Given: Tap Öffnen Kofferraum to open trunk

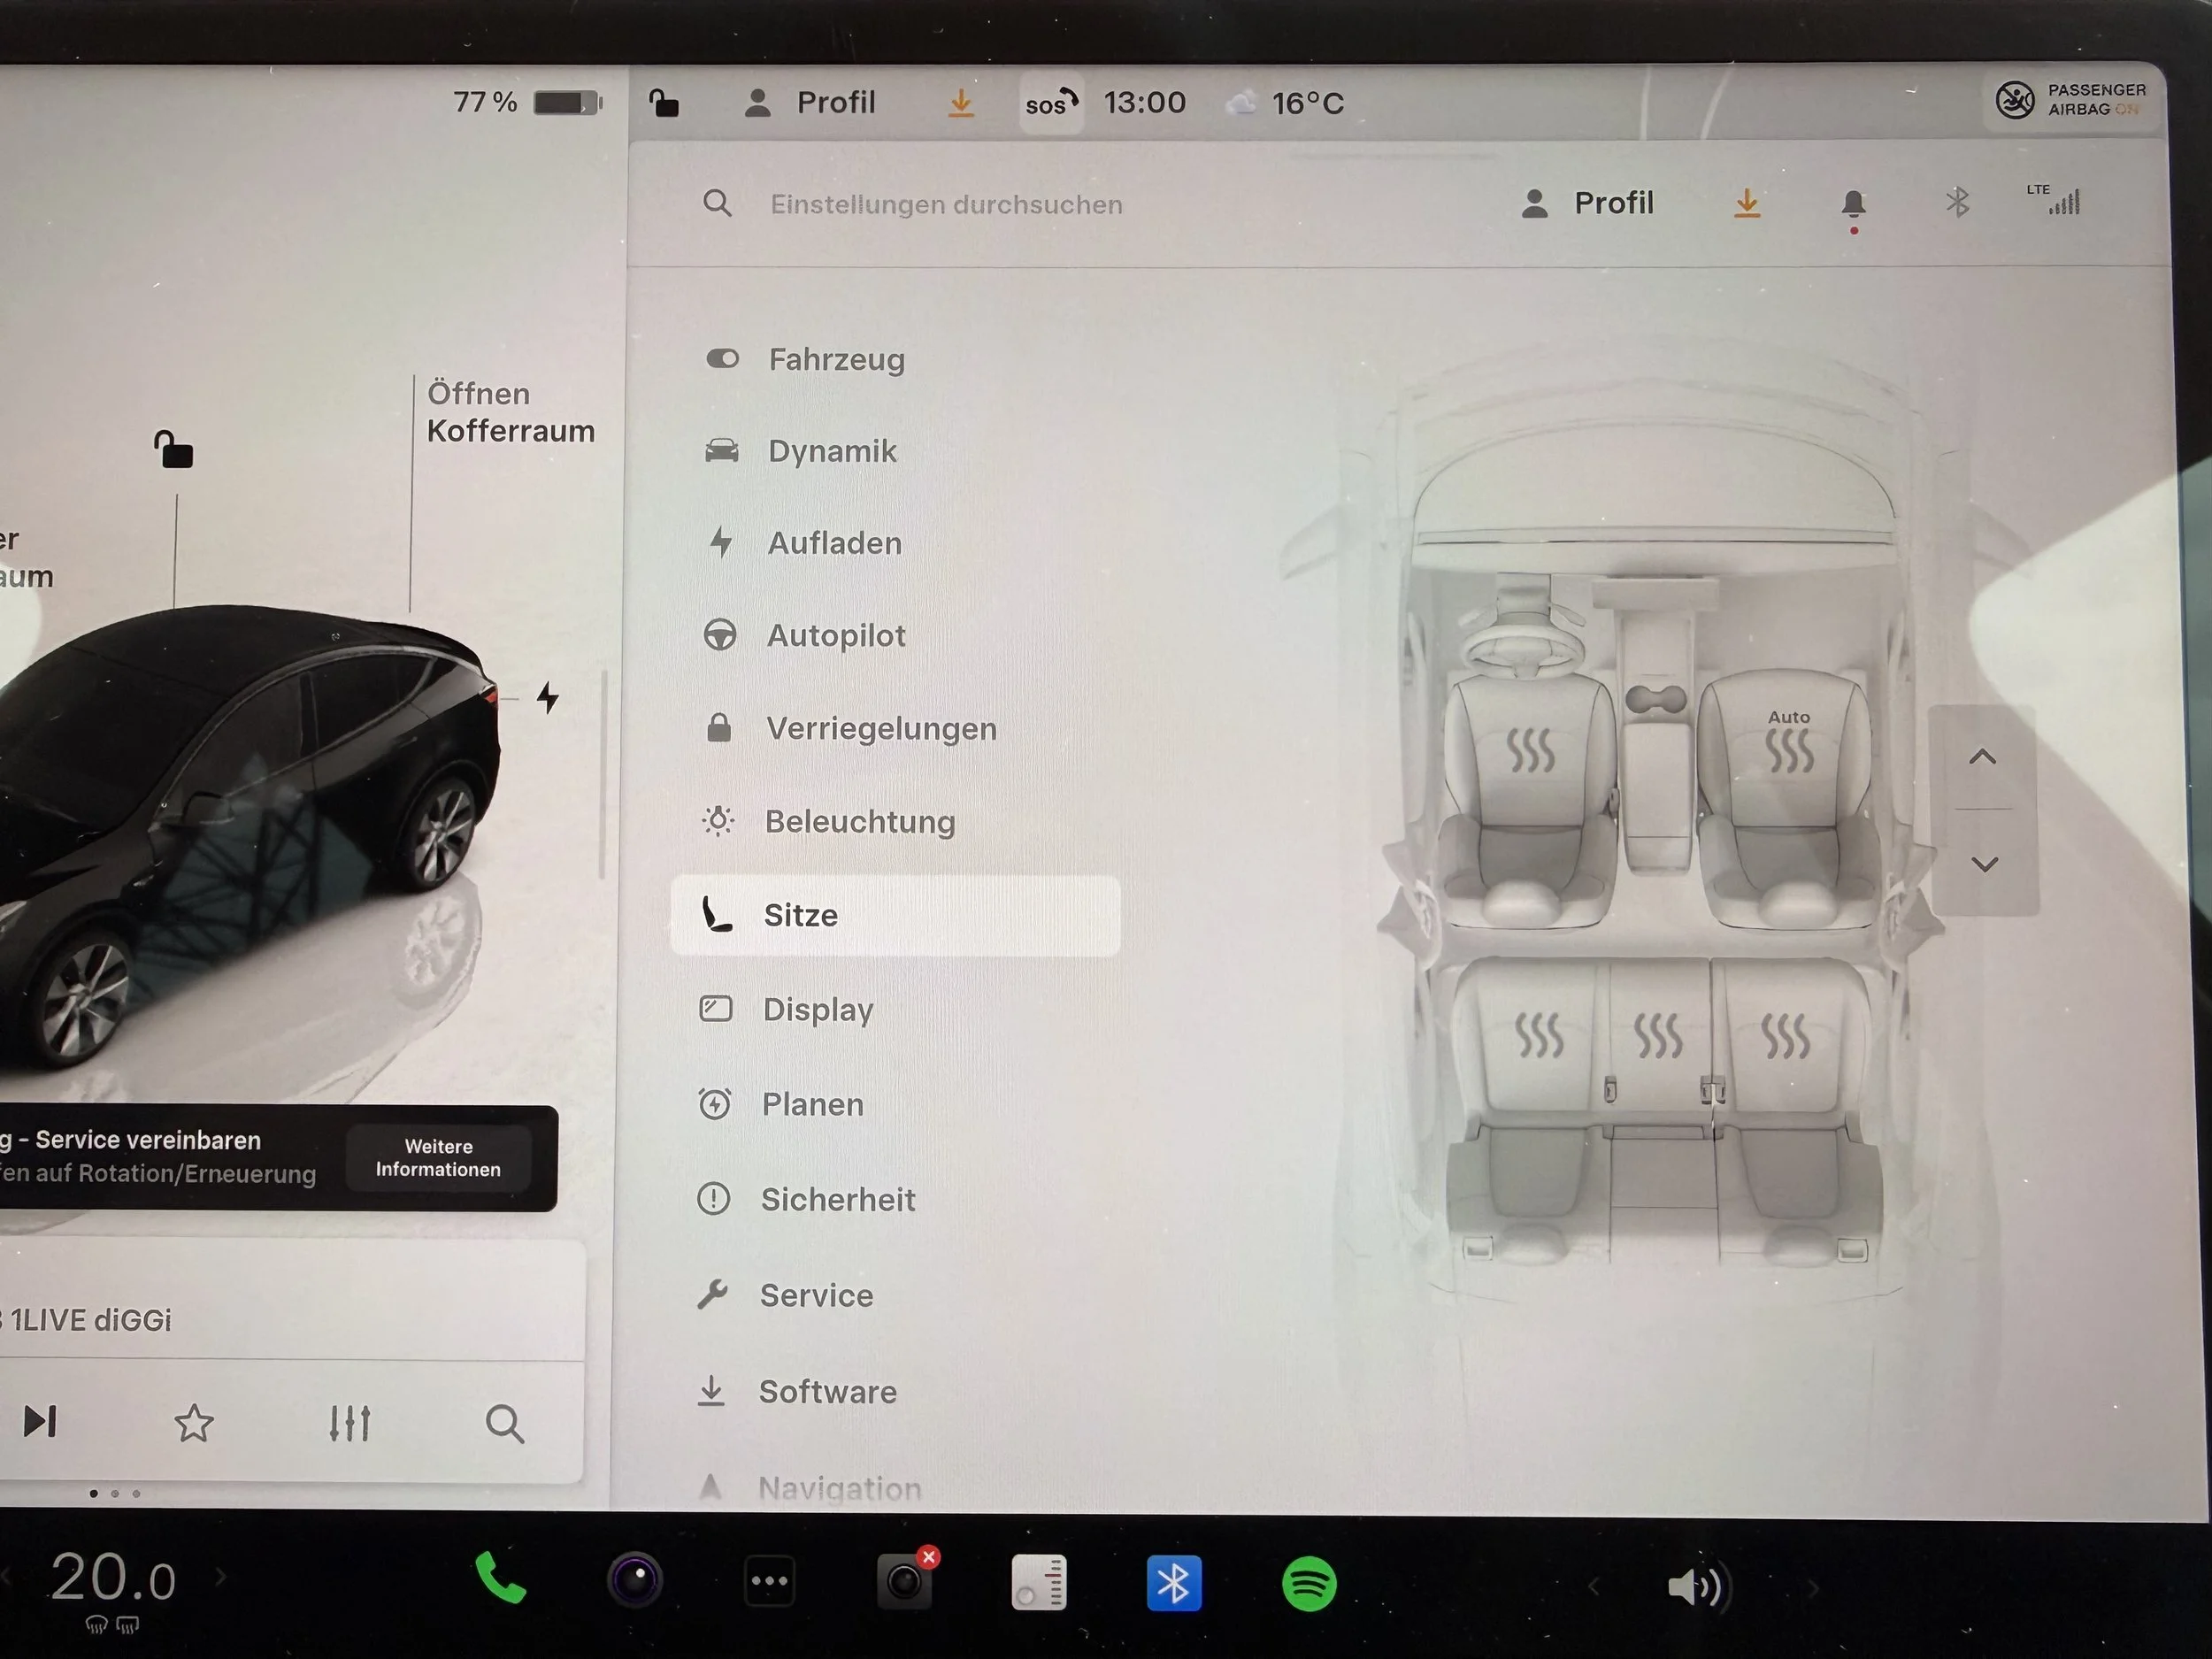Looking at the screenshot, I should [510, 412].
